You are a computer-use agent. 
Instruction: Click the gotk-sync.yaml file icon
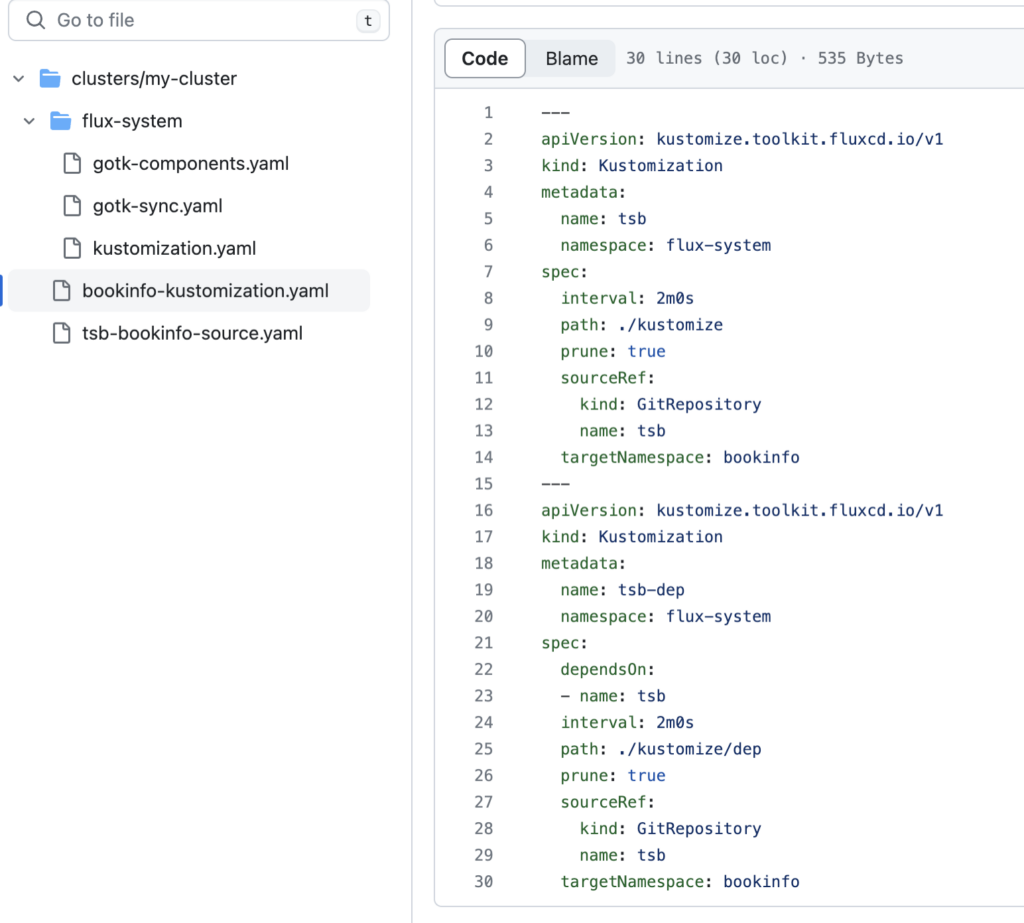(x=72, y=206)
